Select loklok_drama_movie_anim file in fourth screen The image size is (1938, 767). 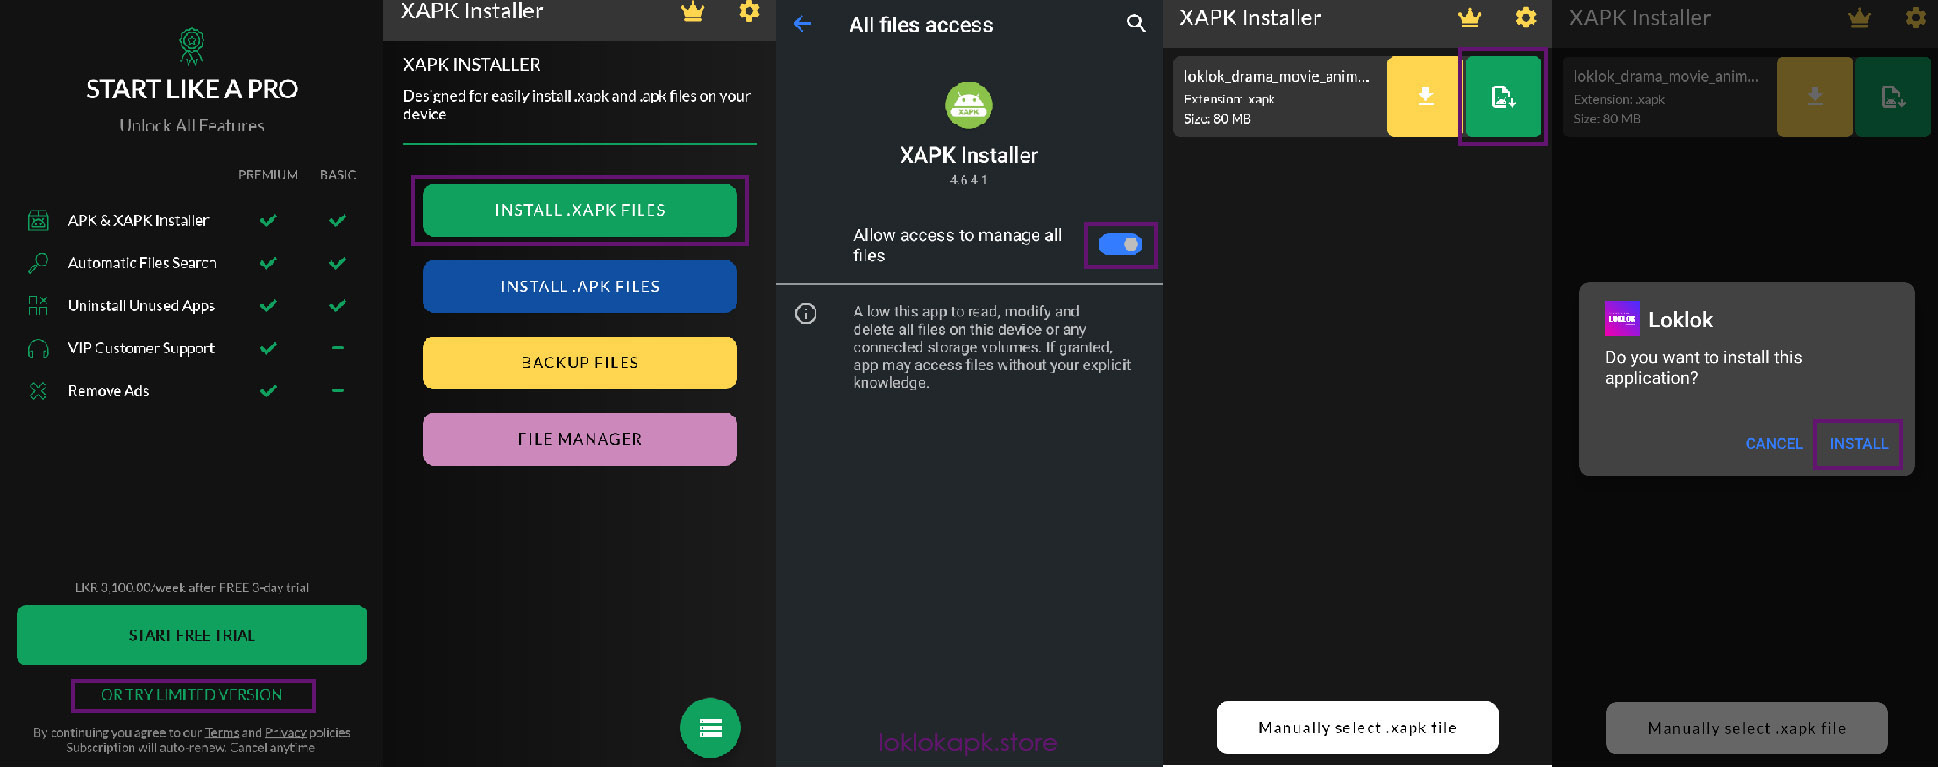point(1280,97)
